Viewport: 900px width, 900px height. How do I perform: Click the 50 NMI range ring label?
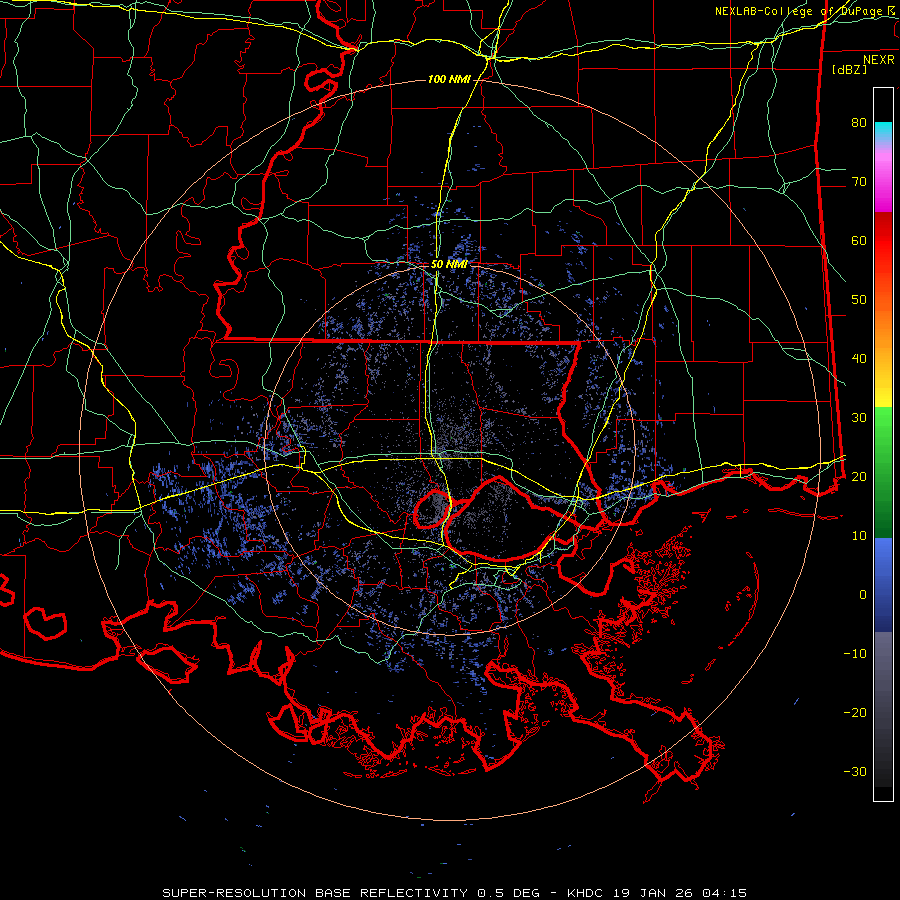point(449,265)
